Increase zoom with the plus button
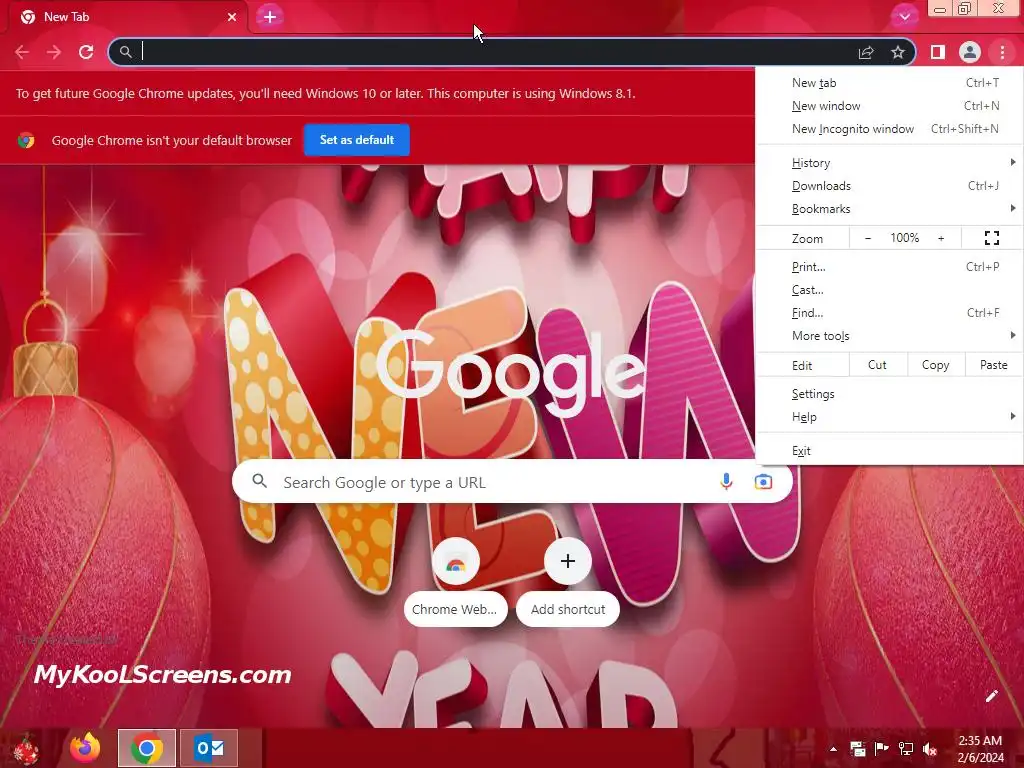1024x768 pixels. tap(941, 238)
